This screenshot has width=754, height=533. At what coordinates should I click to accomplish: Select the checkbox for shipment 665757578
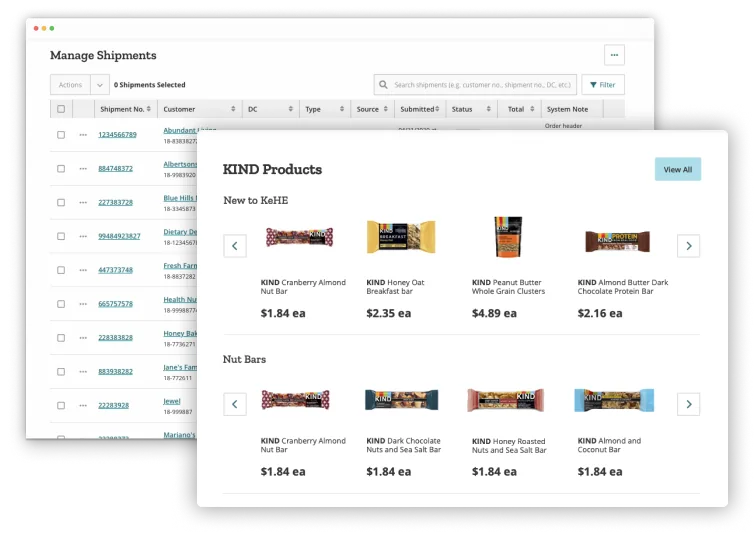(61, 304)
